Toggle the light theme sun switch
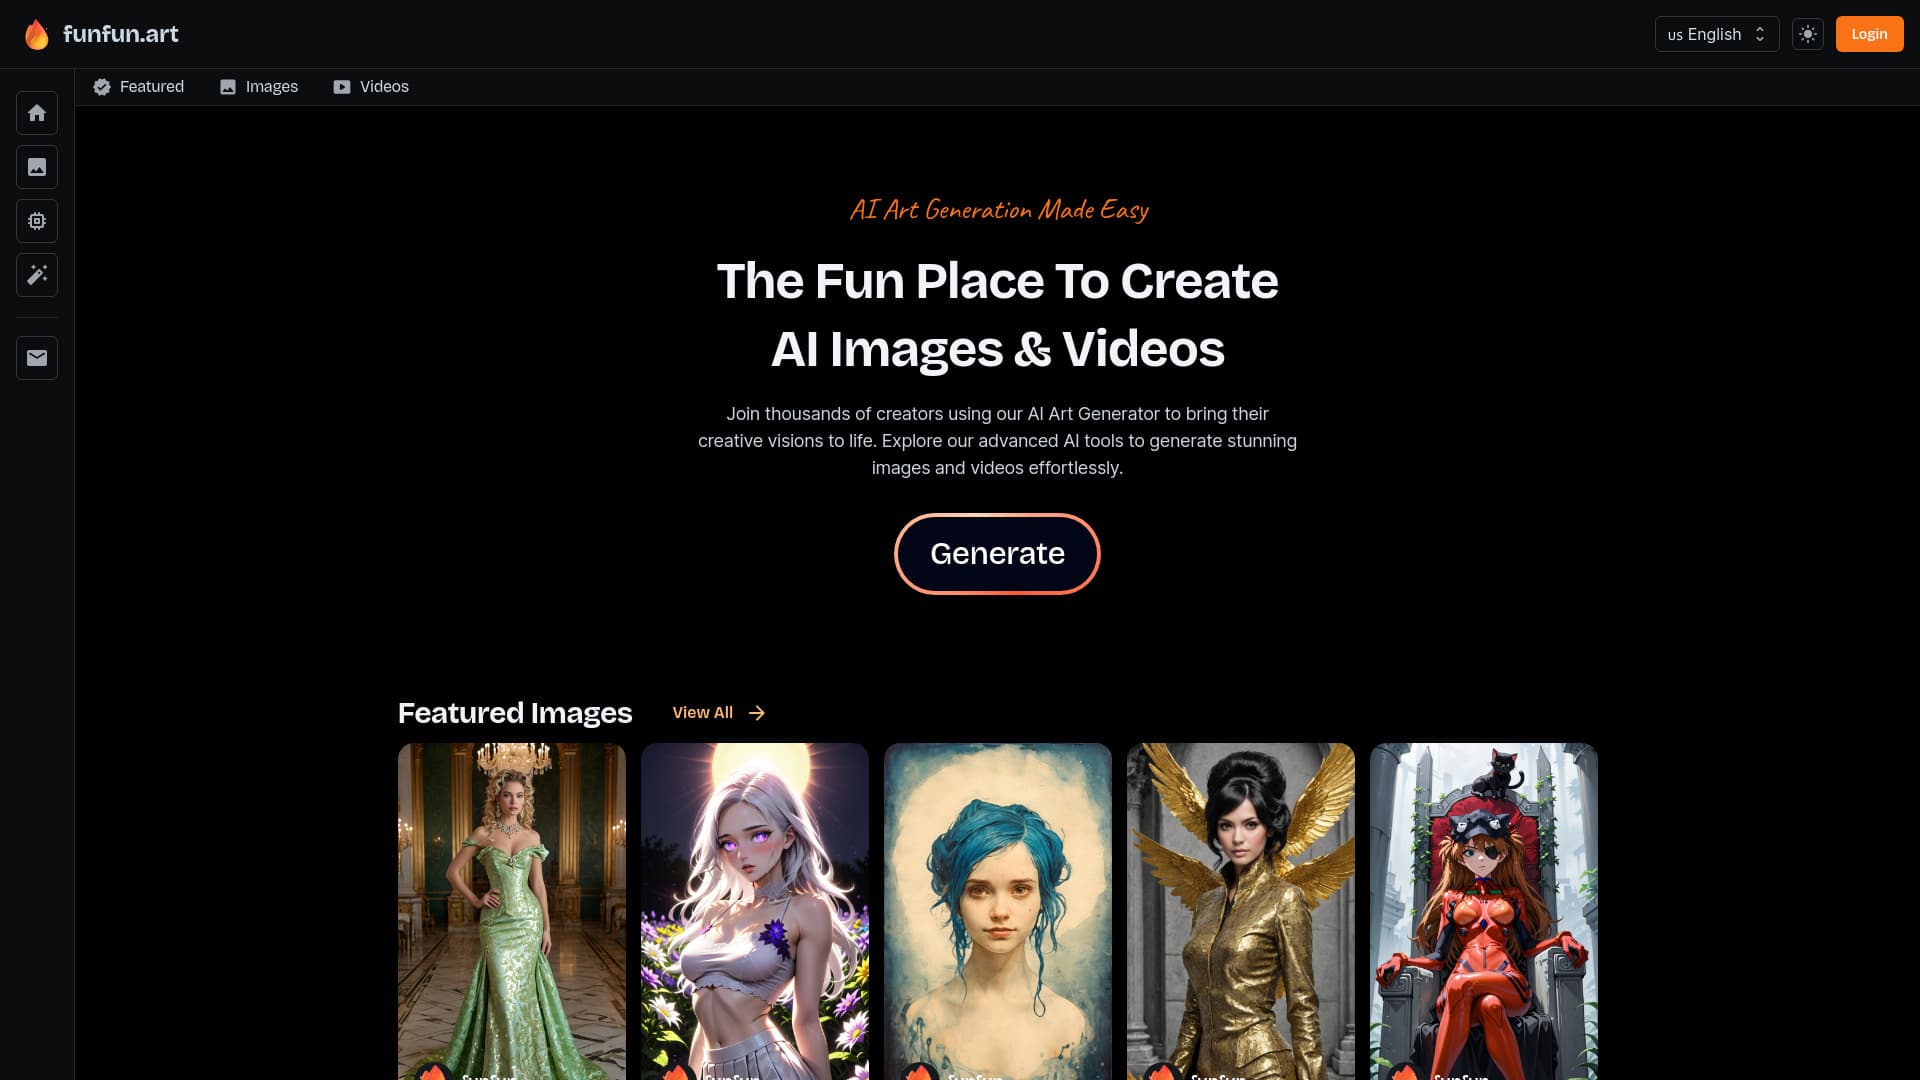 (1808, 33)
